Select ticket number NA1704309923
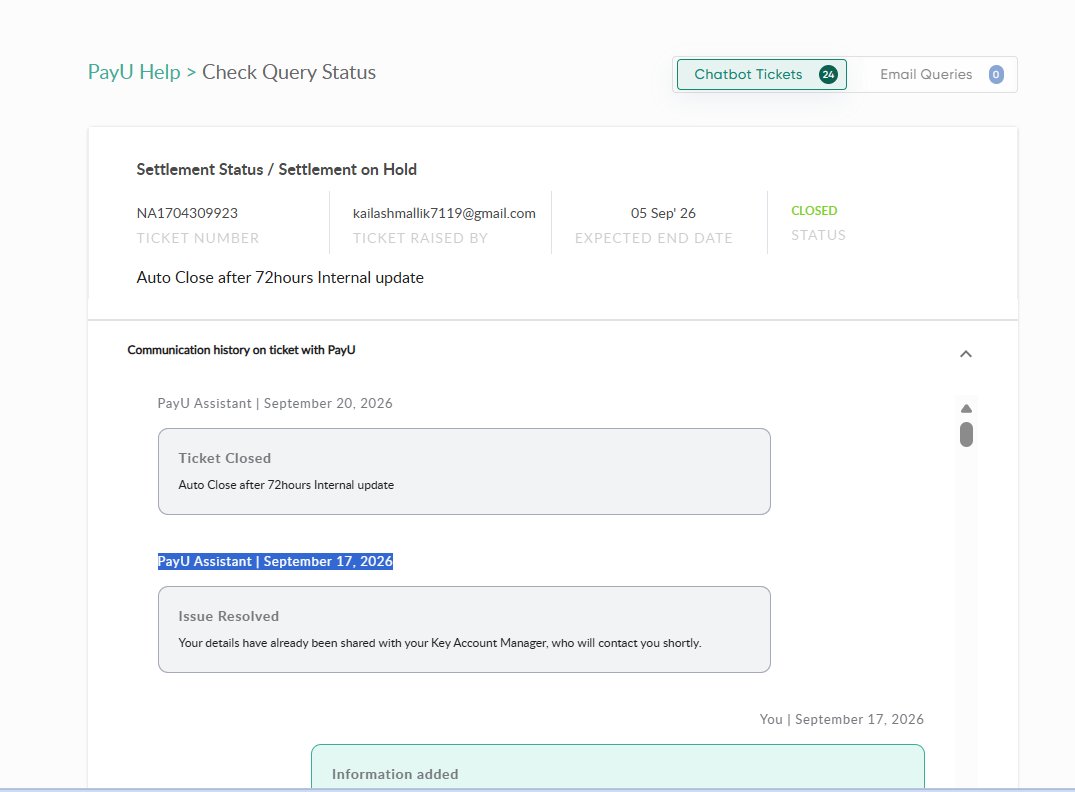The width and height of the screenshot is (1075, 792). 187,213
